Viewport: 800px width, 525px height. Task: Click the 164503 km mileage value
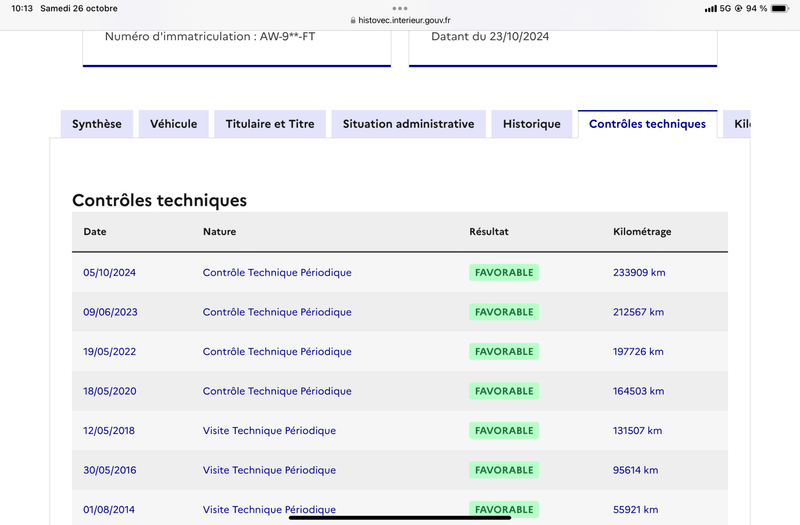638,391
